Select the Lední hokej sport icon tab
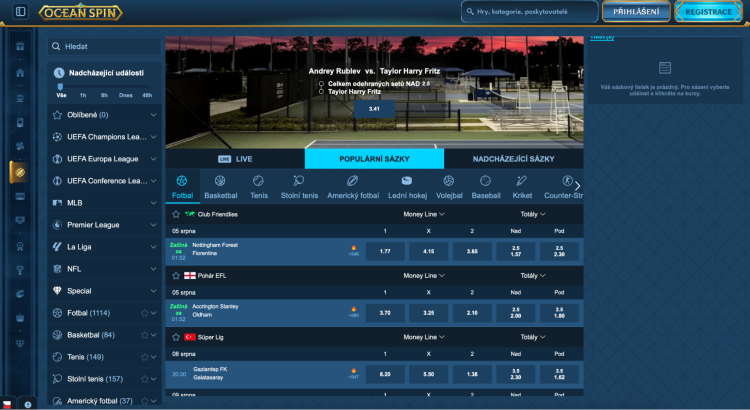 coord(407,187)
